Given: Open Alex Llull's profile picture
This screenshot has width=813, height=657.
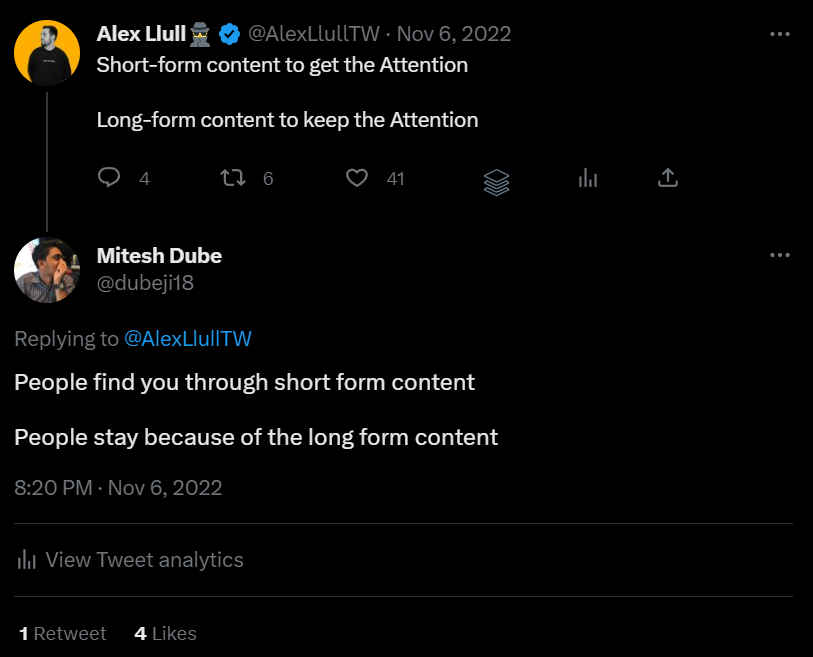Looking at the screenshot, I should point(47,53).
